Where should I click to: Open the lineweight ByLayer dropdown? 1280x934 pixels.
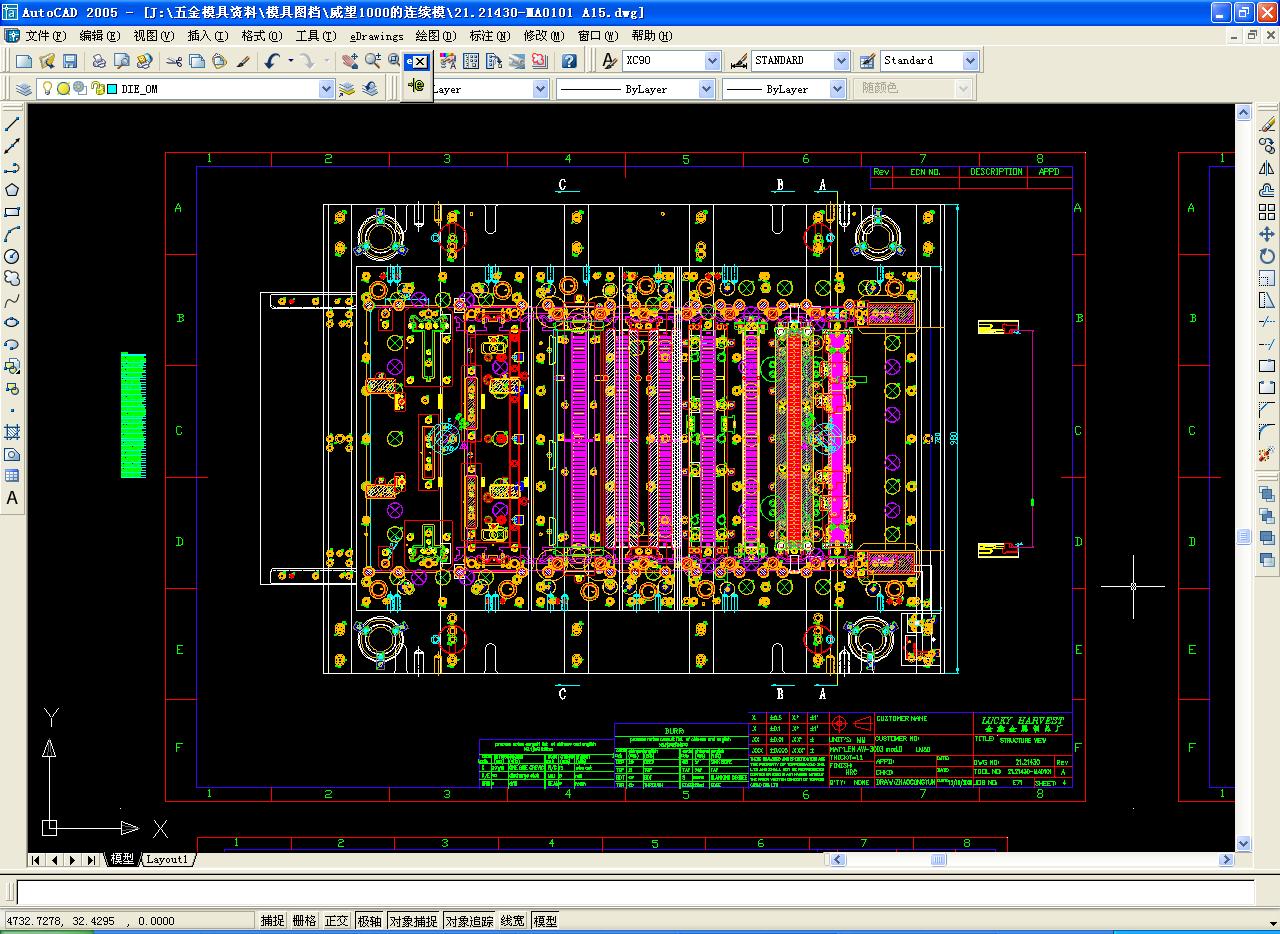click(837, 89)
